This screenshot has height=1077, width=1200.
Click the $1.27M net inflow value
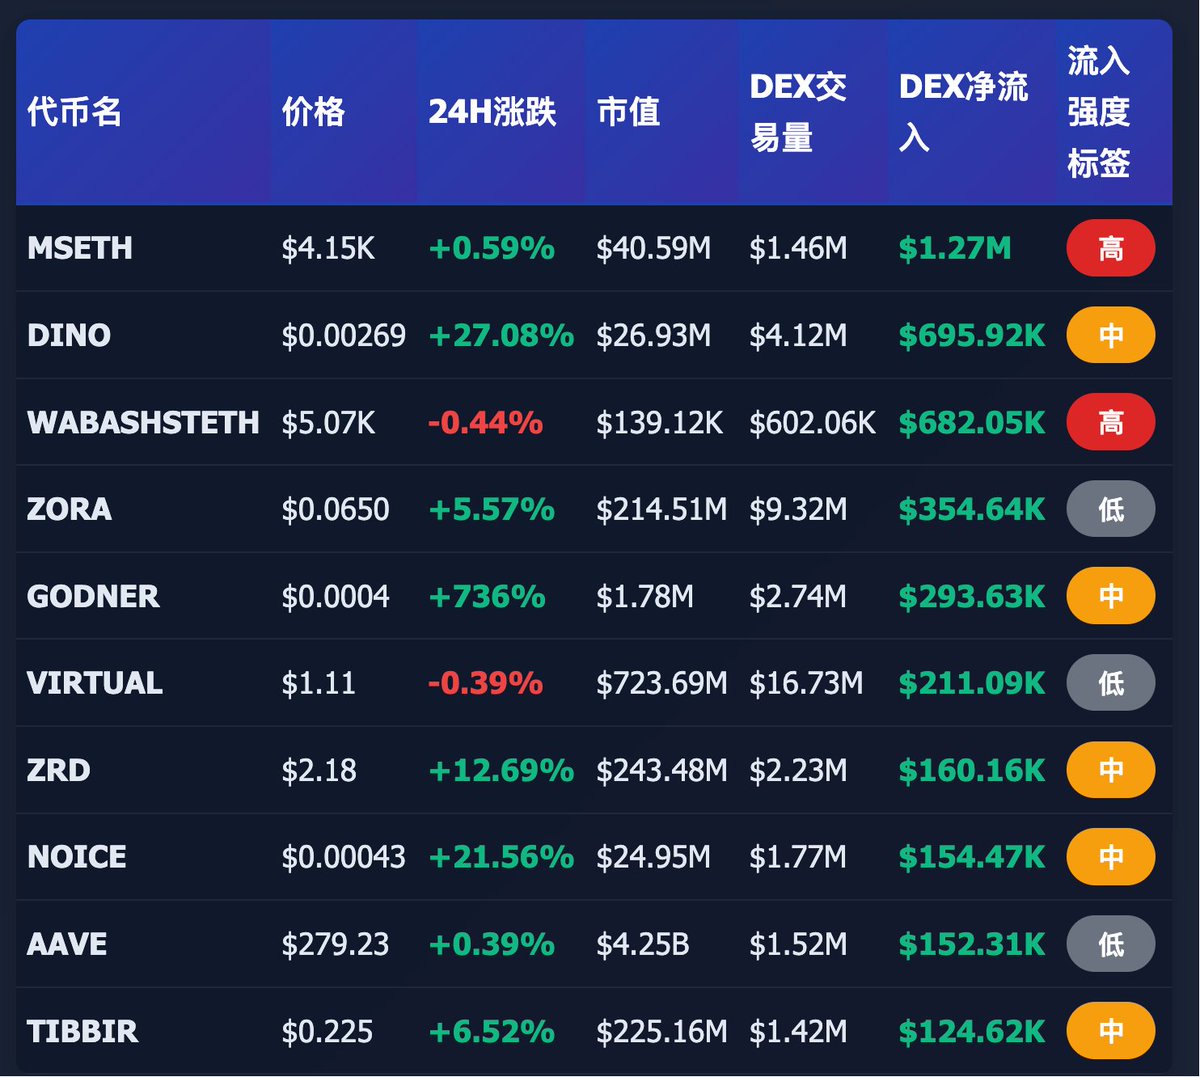955,248
